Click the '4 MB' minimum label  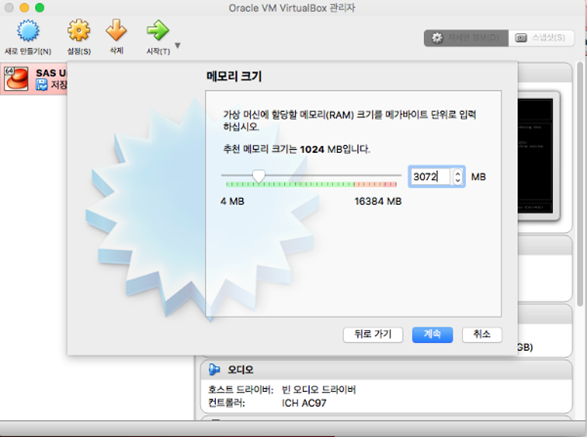[232, 201]
